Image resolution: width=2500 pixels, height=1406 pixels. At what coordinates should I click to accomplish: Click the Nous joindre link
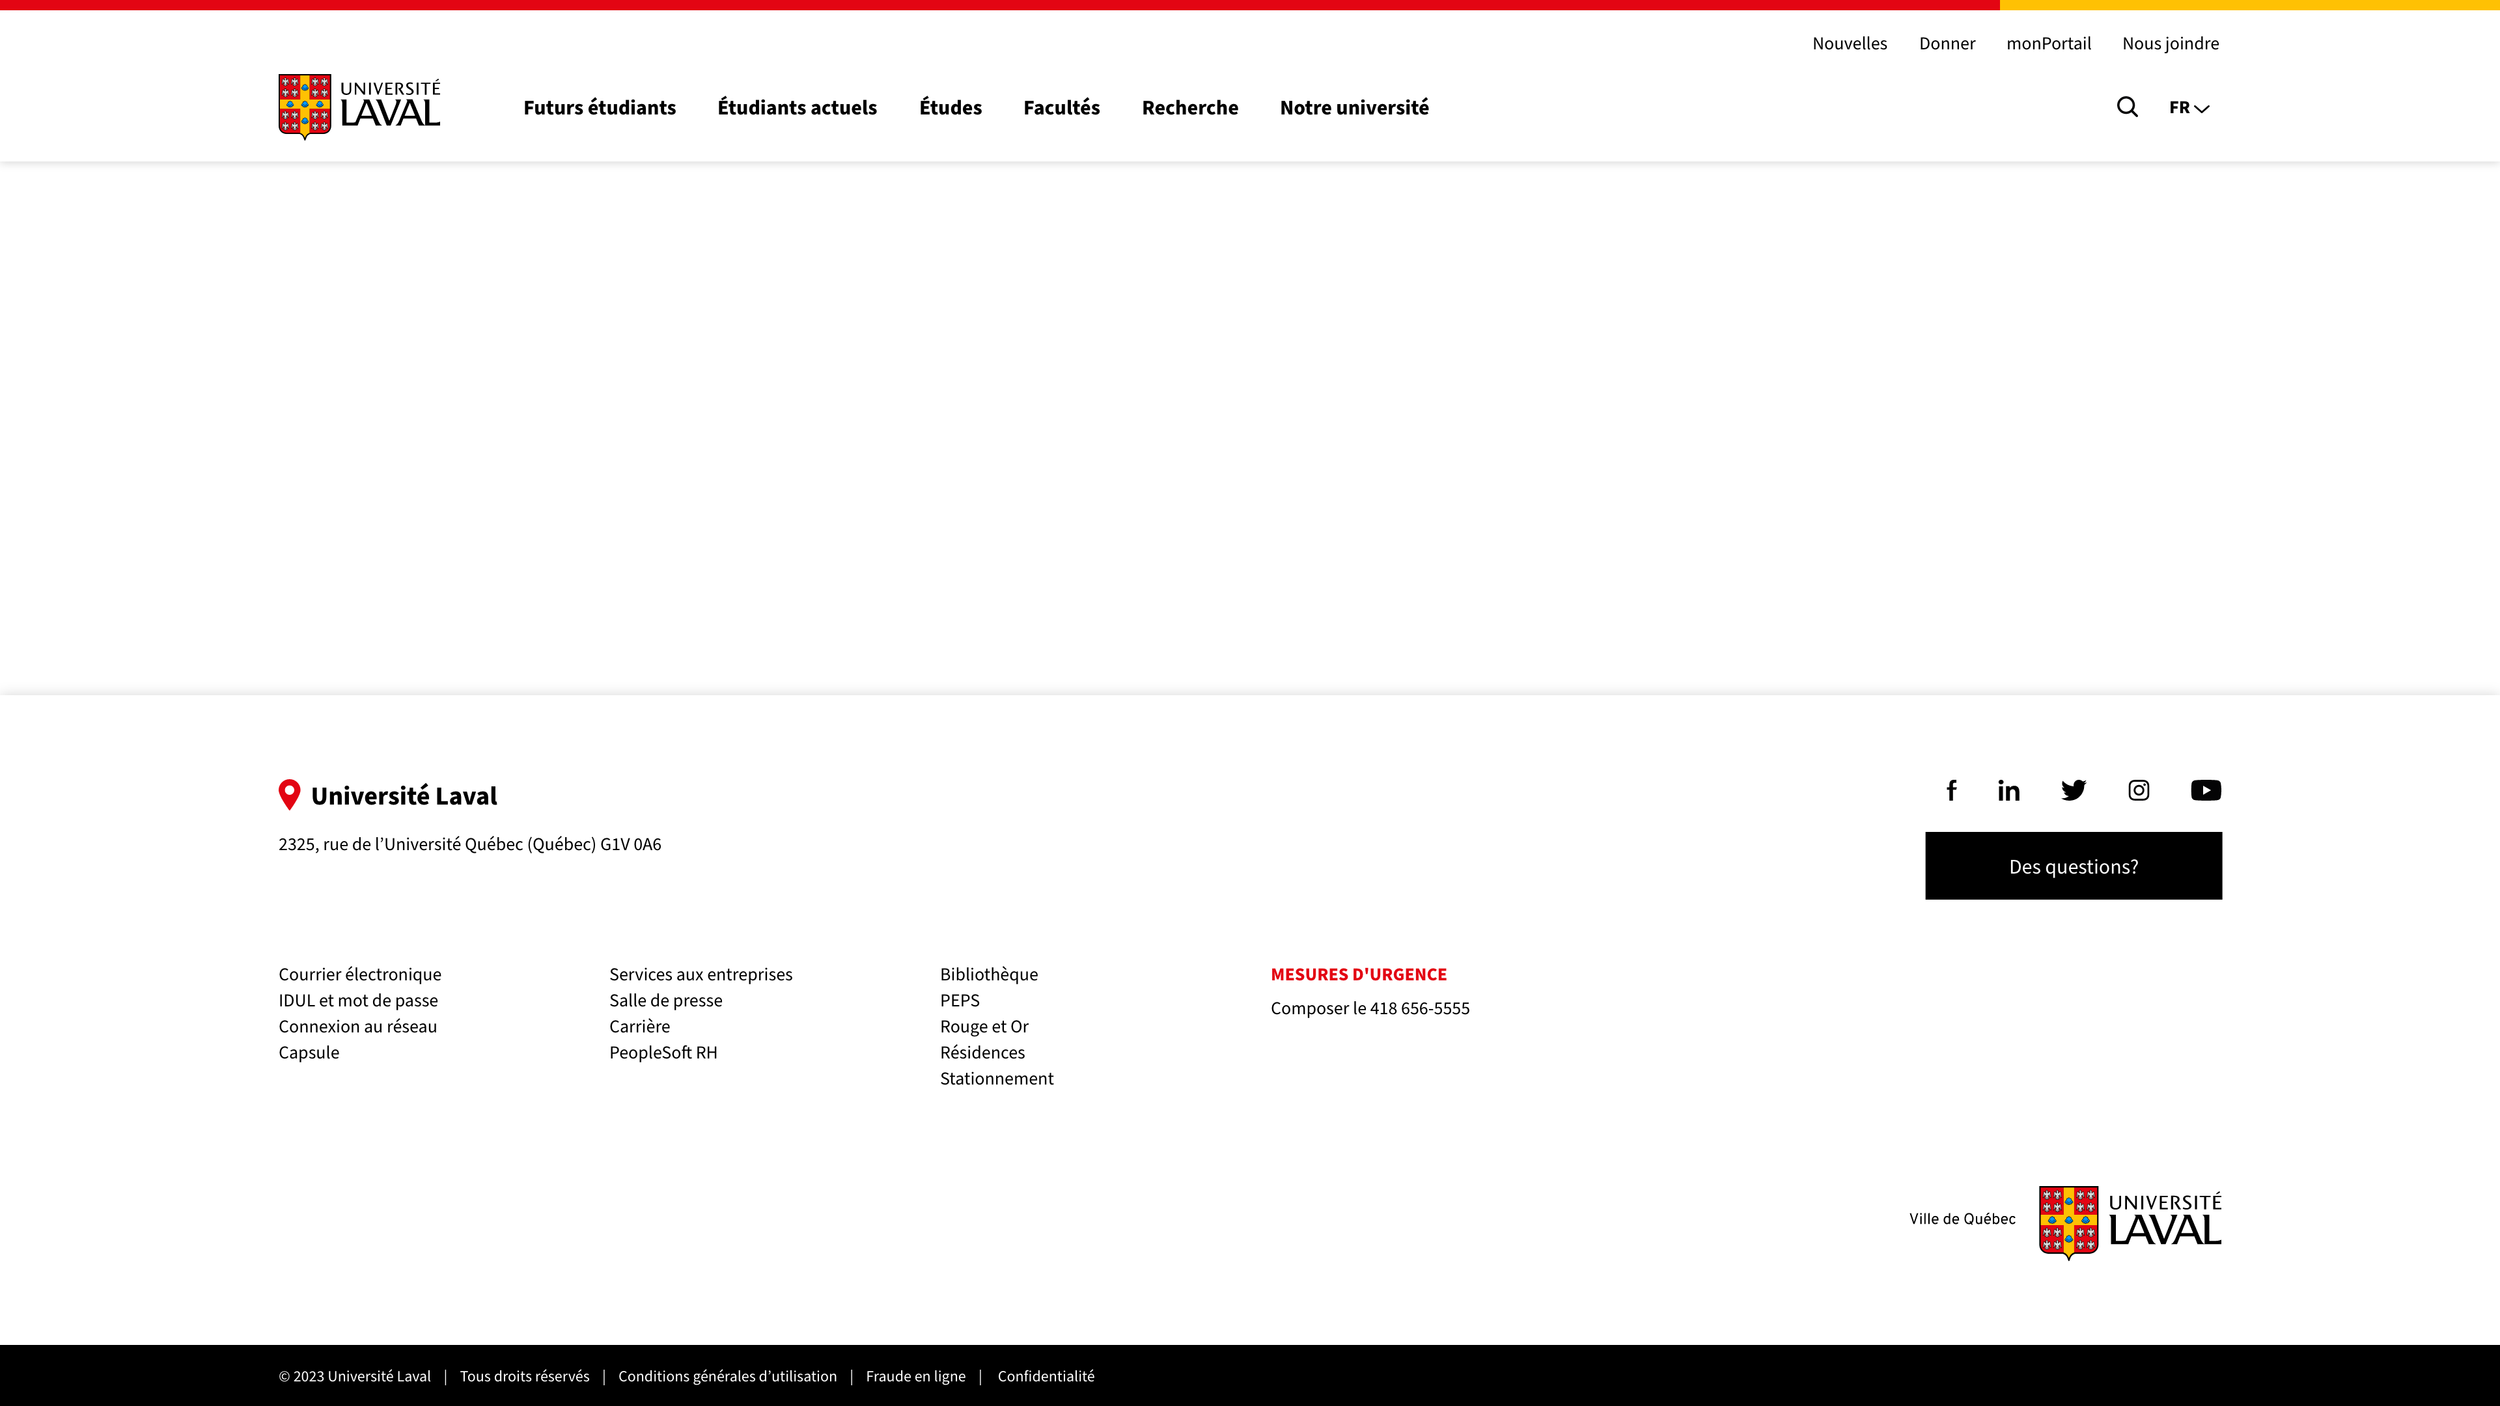[2170, 44]
